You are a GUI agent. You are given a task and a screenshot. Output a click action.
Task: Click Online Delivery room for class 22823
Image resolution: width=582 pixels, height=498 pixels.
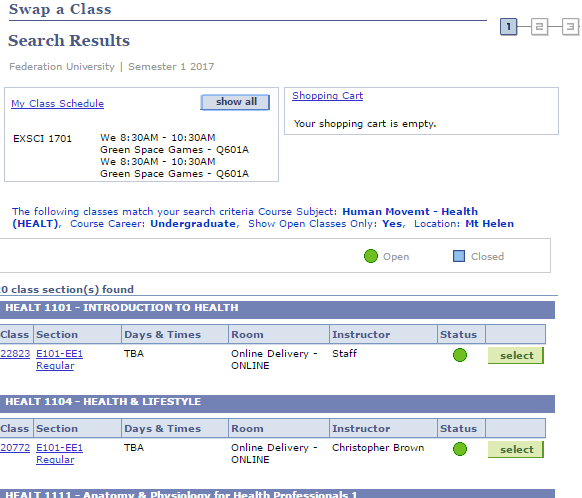(274, 360)
